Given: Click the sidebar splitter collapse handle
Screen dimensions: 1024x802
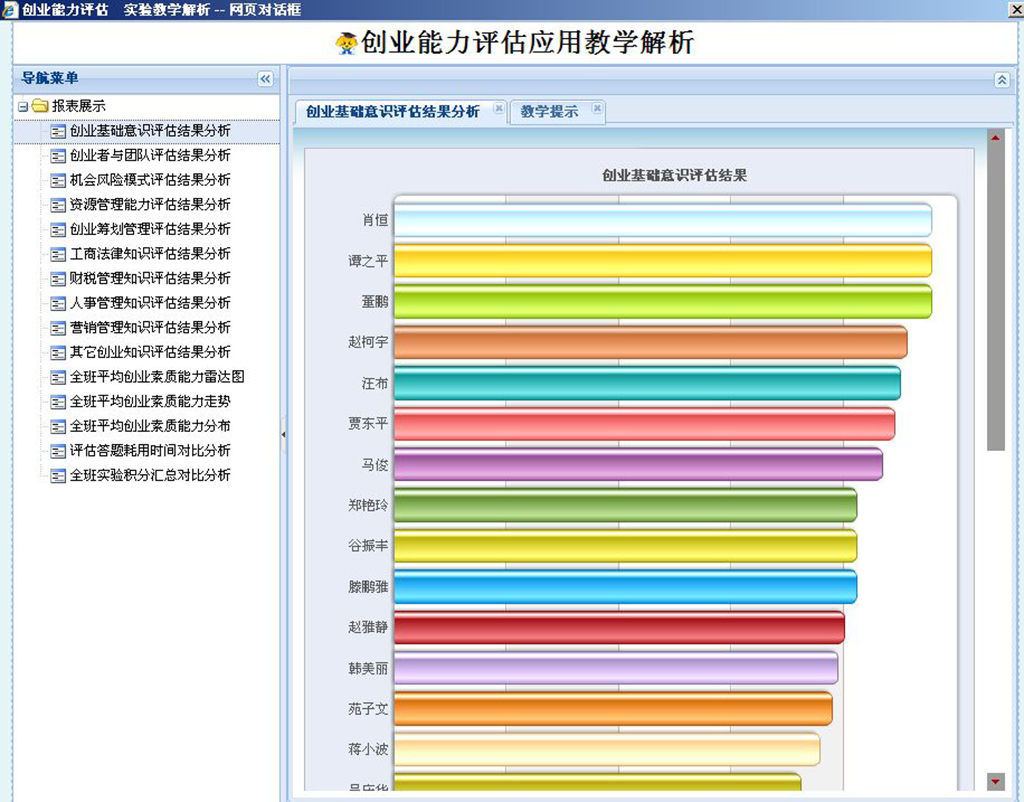Looking at the screenshot, I should click(283, 434).
